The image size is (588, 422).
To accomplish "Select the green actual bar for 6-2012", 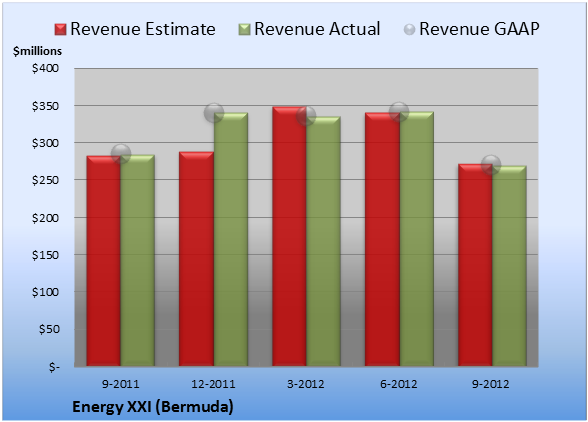I will 416,239.
